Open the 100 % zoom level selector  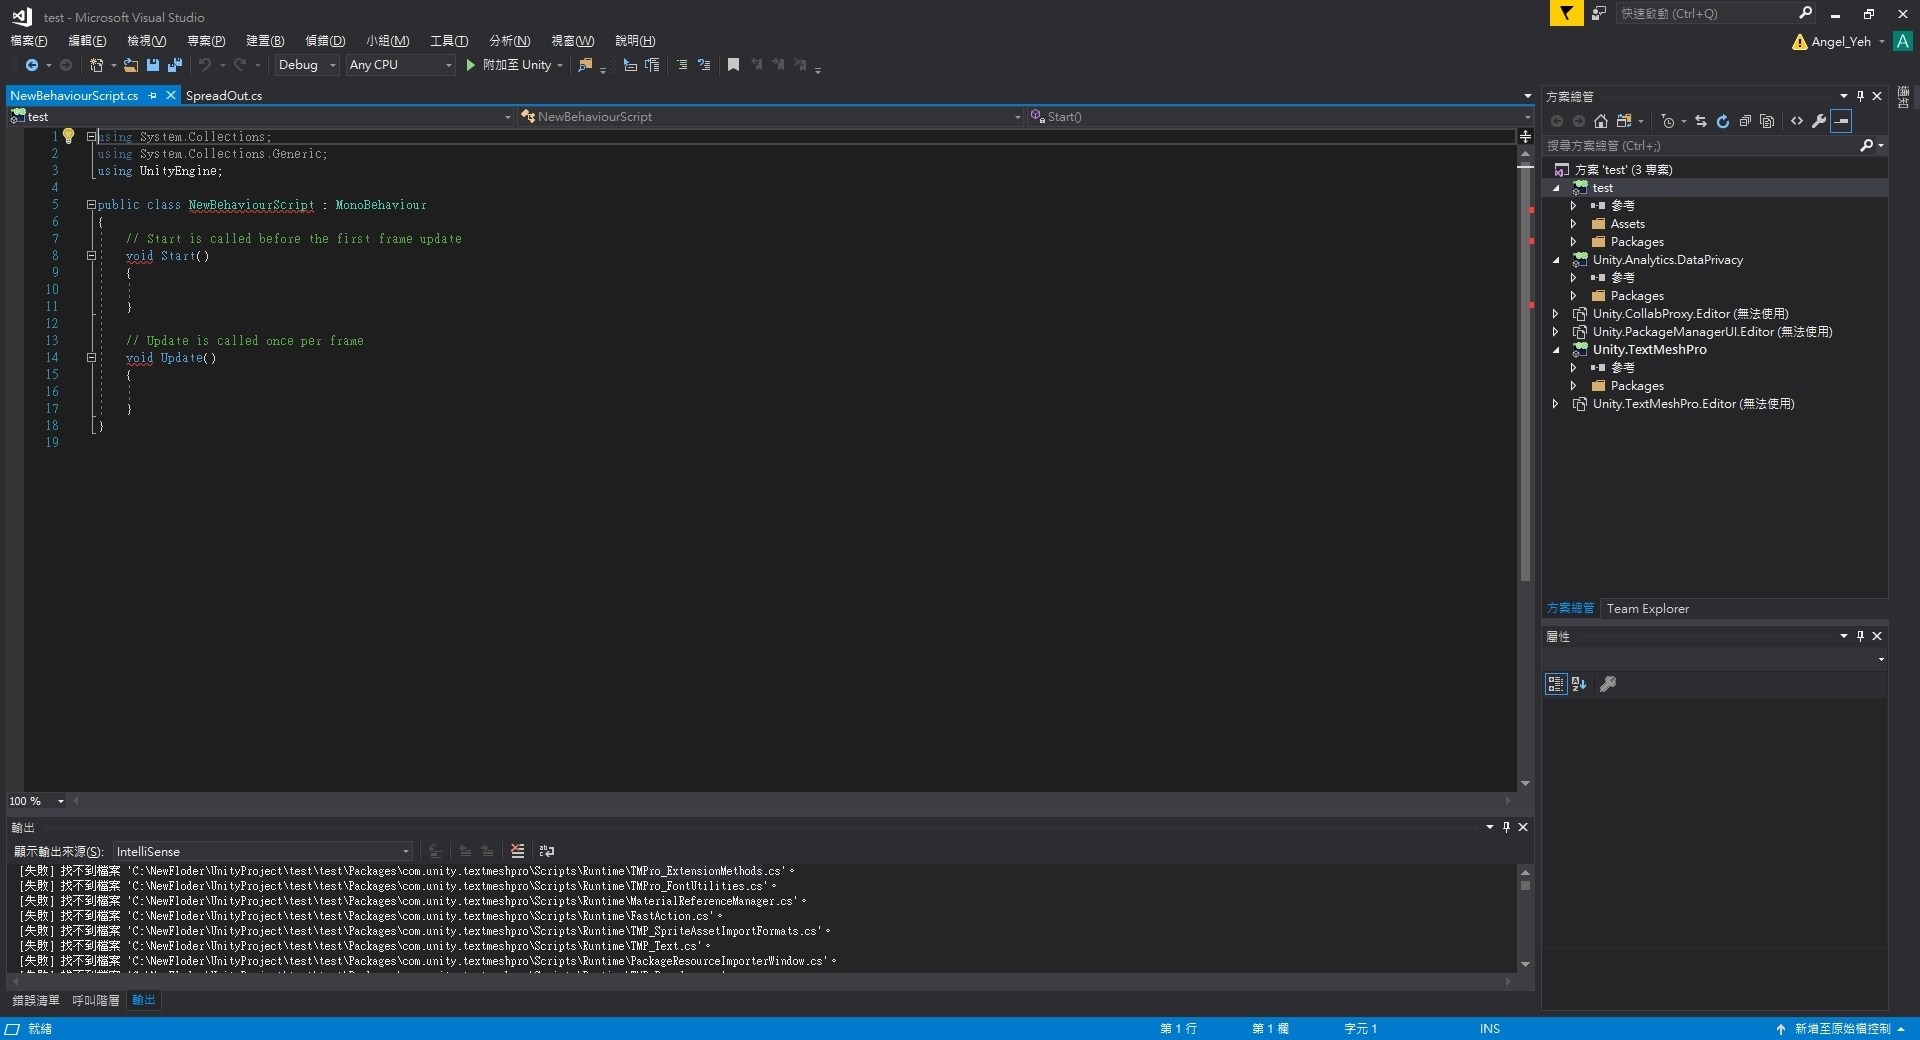(37, 801)
